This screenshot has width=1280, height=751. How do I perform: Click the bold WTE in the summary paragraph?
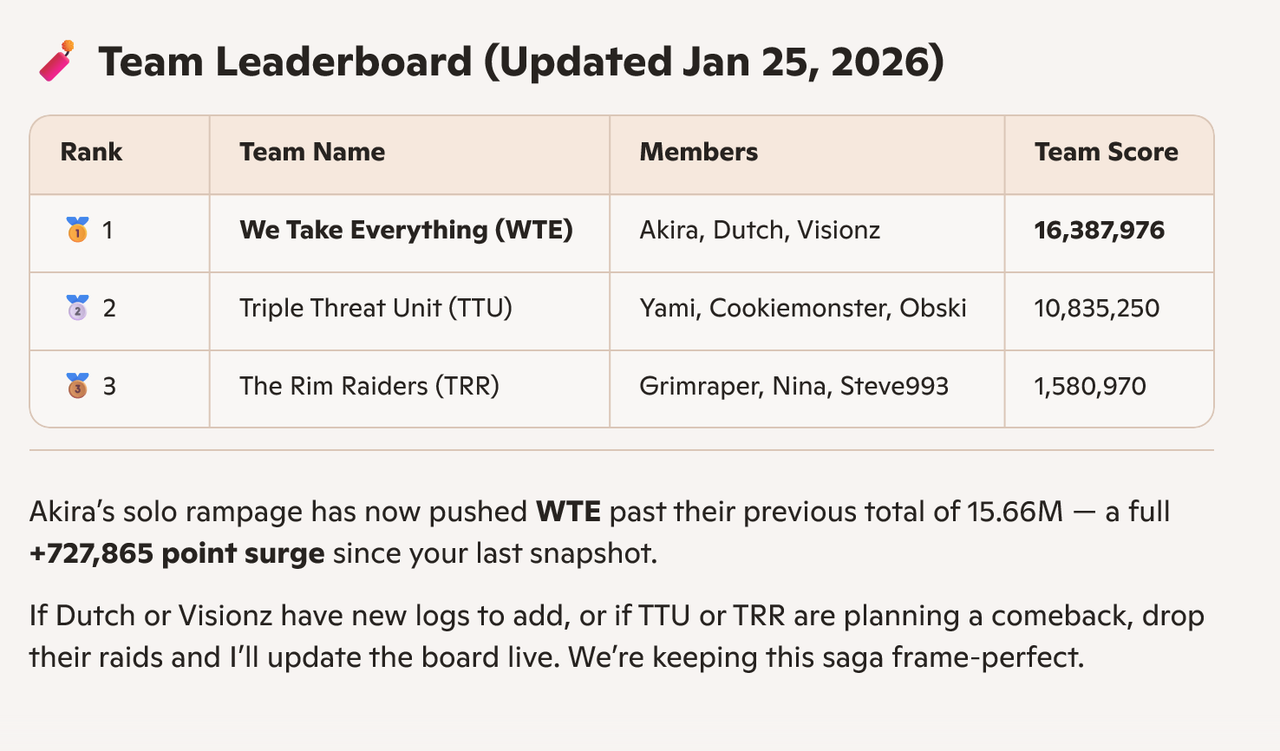569,513
